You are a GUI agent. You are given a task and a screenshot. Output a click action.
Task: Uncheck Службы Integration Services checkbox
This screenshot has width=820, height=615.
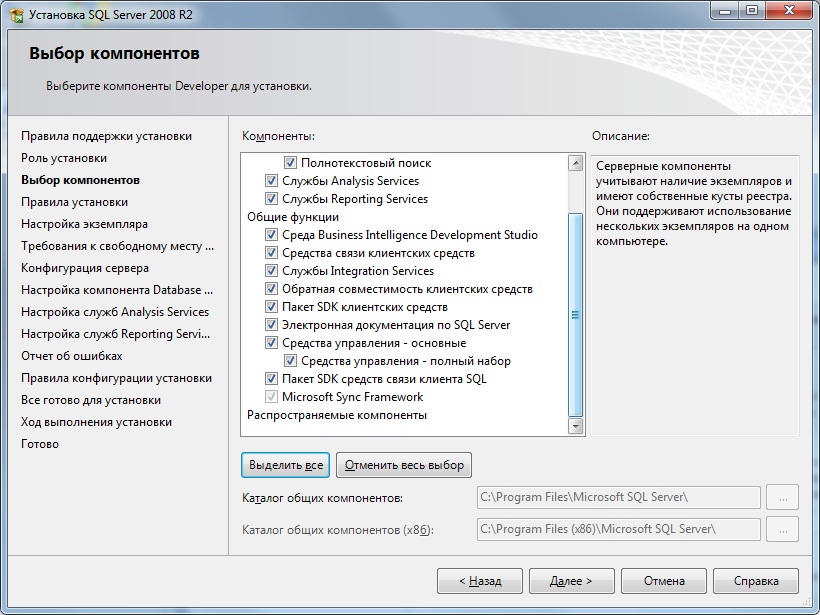[271, 271]
